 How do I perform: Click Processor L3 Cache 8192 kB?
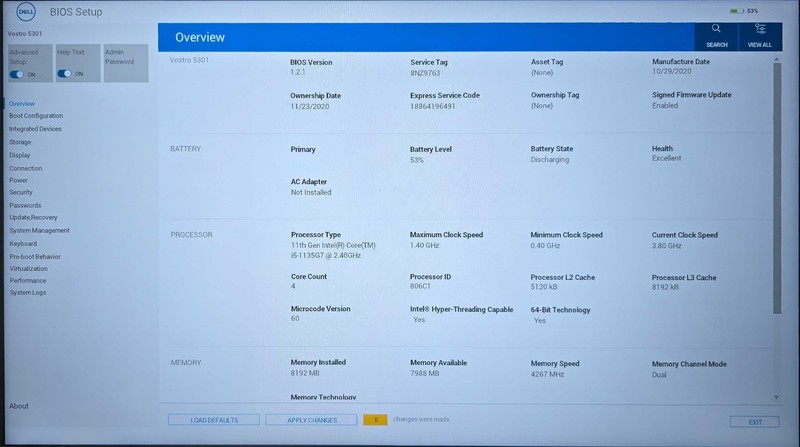pos(665,287)
